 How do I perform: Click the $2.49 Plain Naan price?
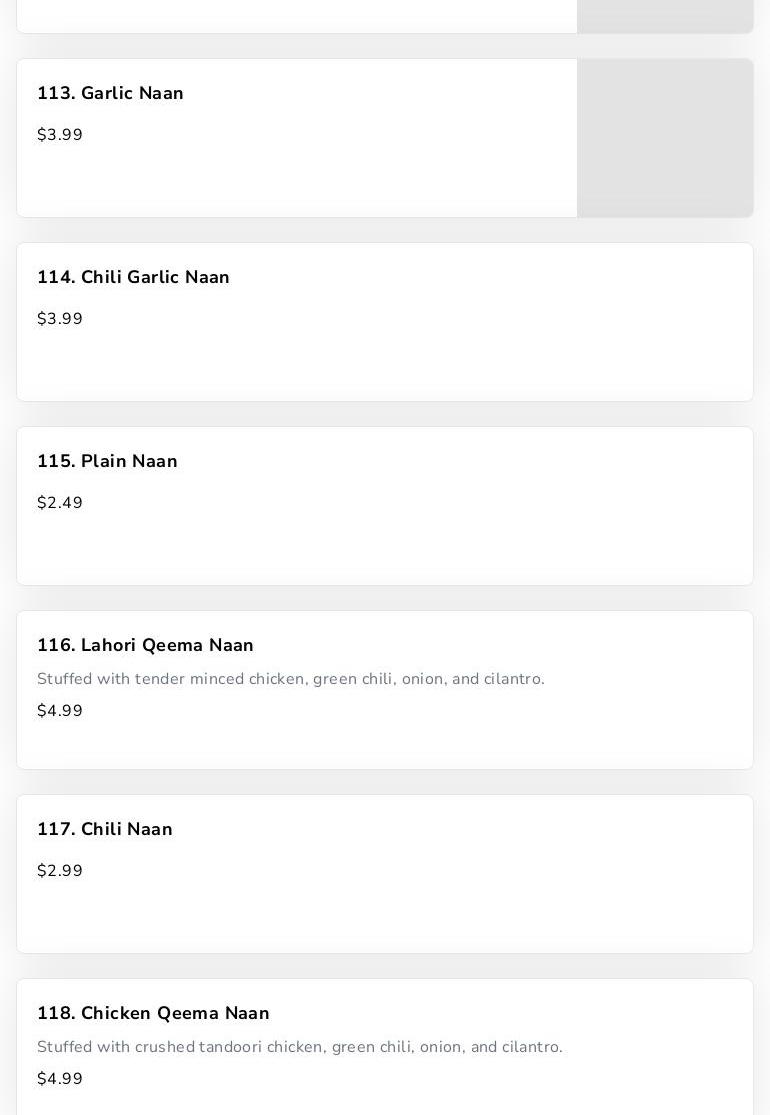click(x=60, y=503)
